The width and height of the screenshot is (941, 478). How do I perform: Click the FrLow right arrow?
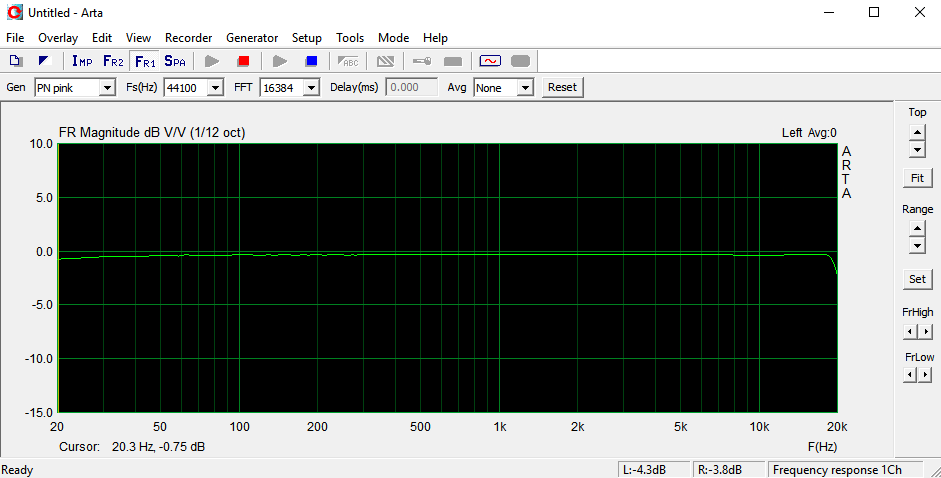coord(925,375)
